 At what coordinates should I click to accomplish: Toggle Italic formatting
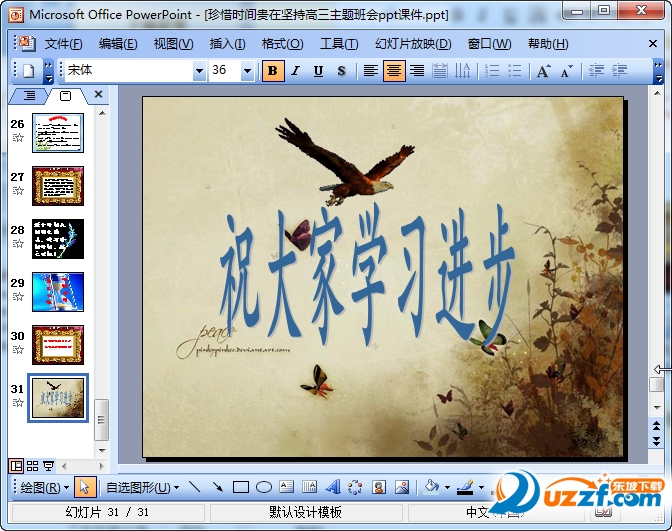click(x=295, y=71)
